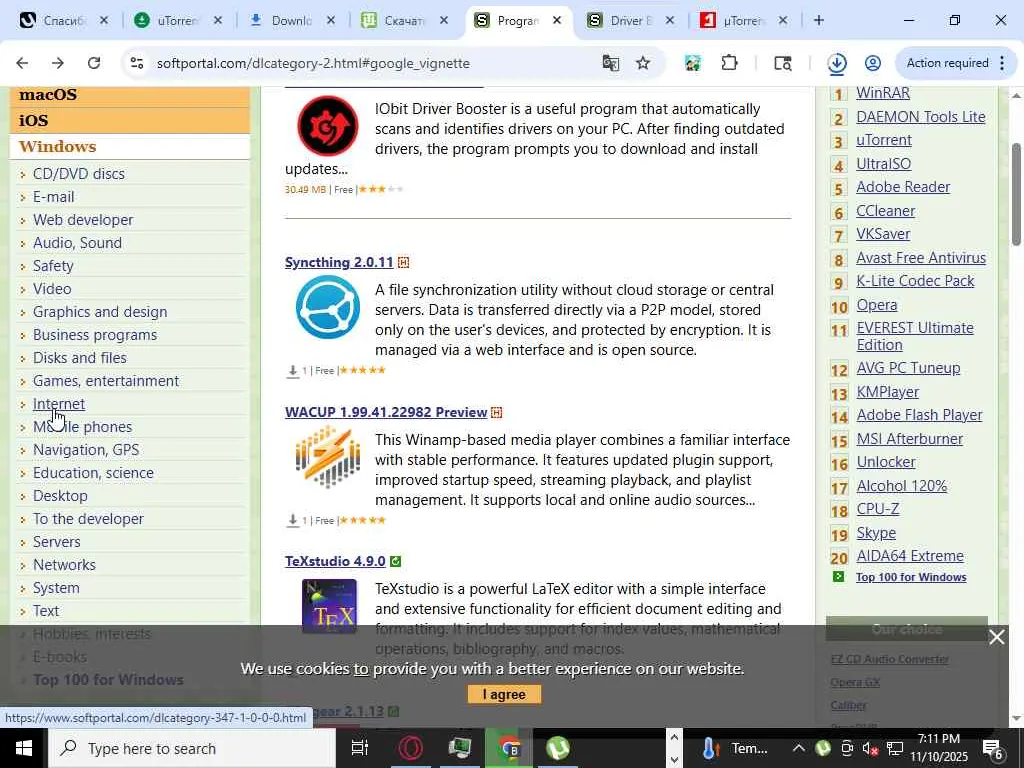Viewport: 1024px width, 768px height.
Task: Close the cookie banner with the X
Action: 997,637
